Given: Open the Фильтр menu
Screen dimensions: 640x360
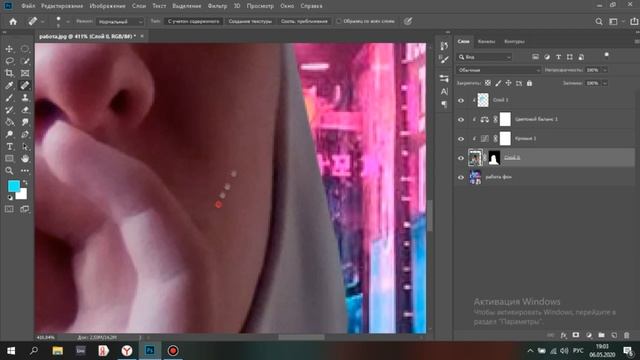Looking at the screenshot, I should (x=217, y=6).
